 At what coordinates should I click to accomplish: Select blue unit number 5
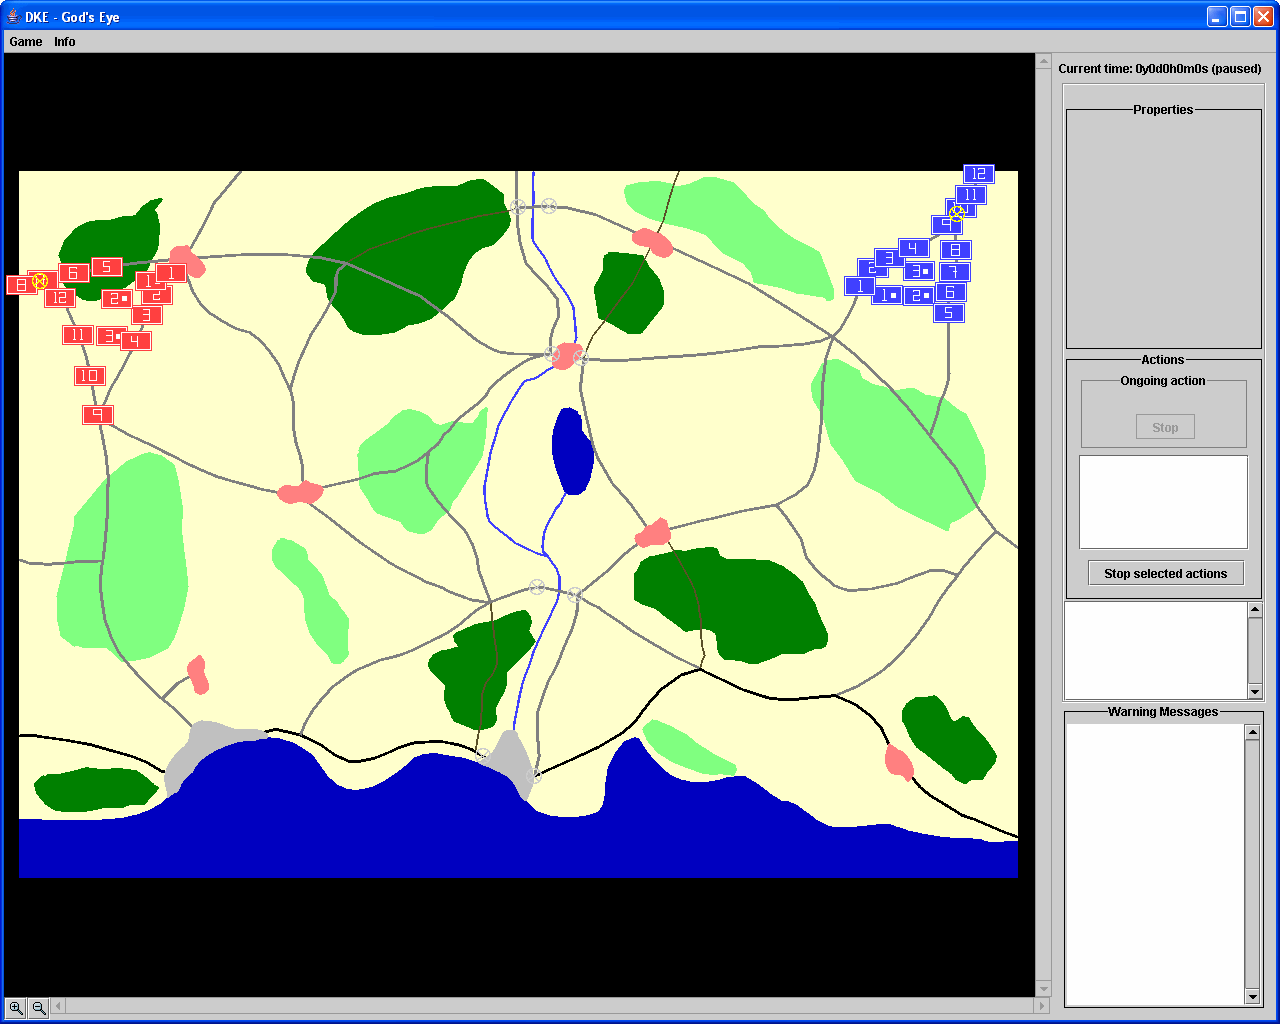949,313
